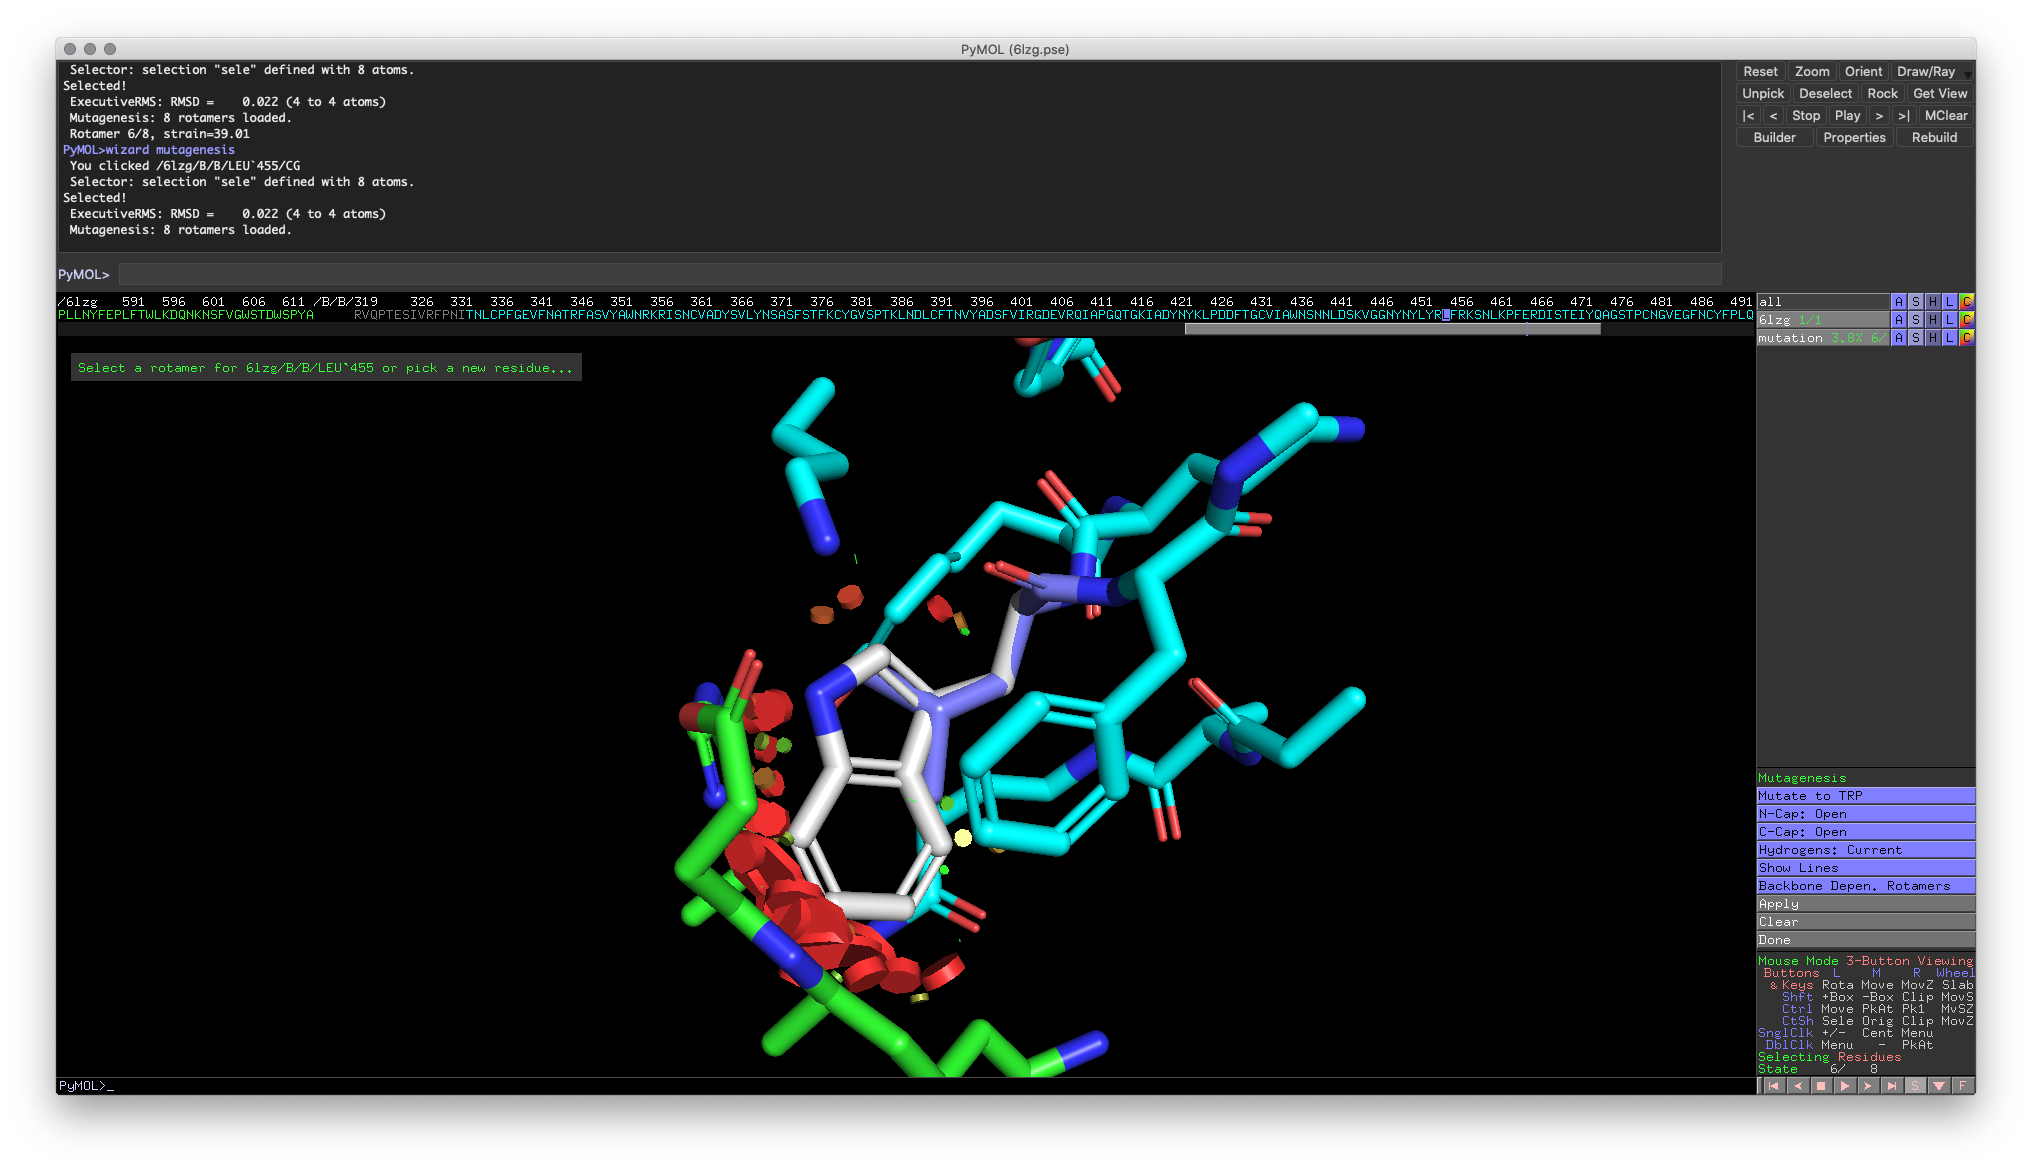2032x1169 pixels.
Task: Click Selecting Residues mode label
Action: pos(1829,1057)
